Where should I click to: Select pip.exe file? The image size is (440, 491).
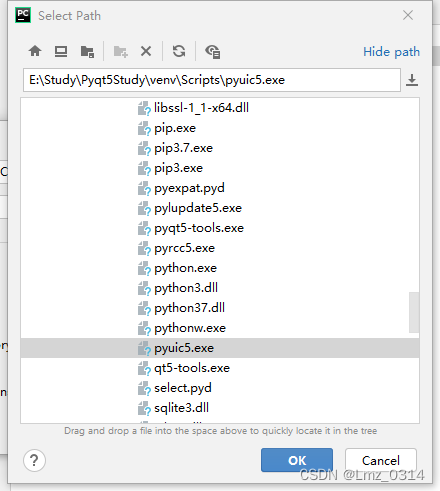[175, 128]
